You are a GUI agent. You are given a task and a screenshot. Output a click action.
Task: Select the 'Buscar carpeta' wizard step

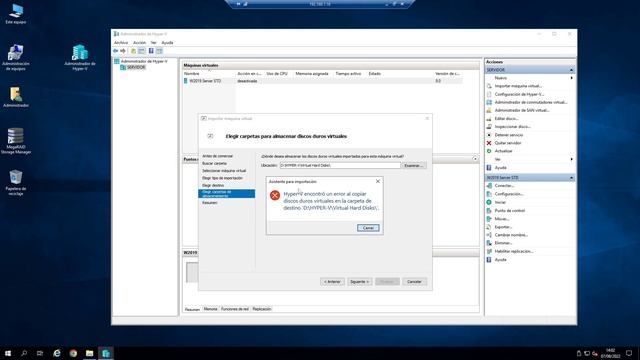[214, 163]
